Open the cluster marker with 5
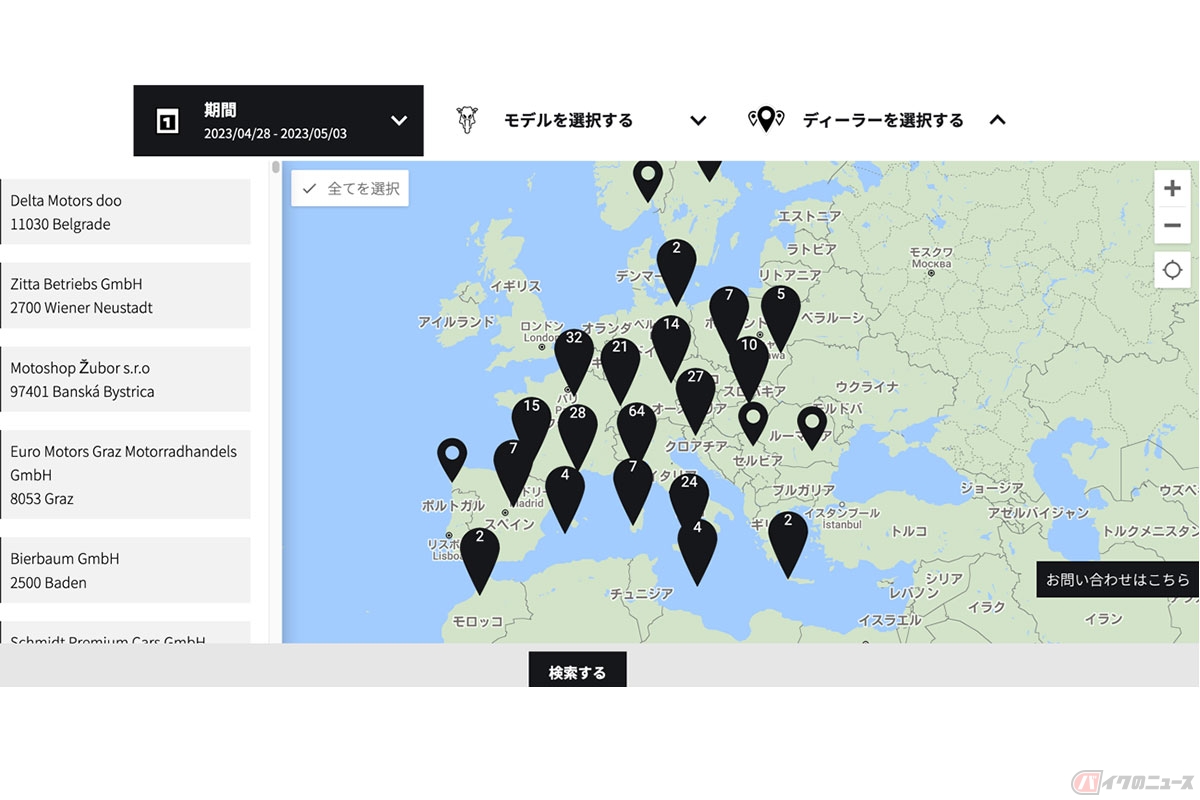 pos(781,317)
